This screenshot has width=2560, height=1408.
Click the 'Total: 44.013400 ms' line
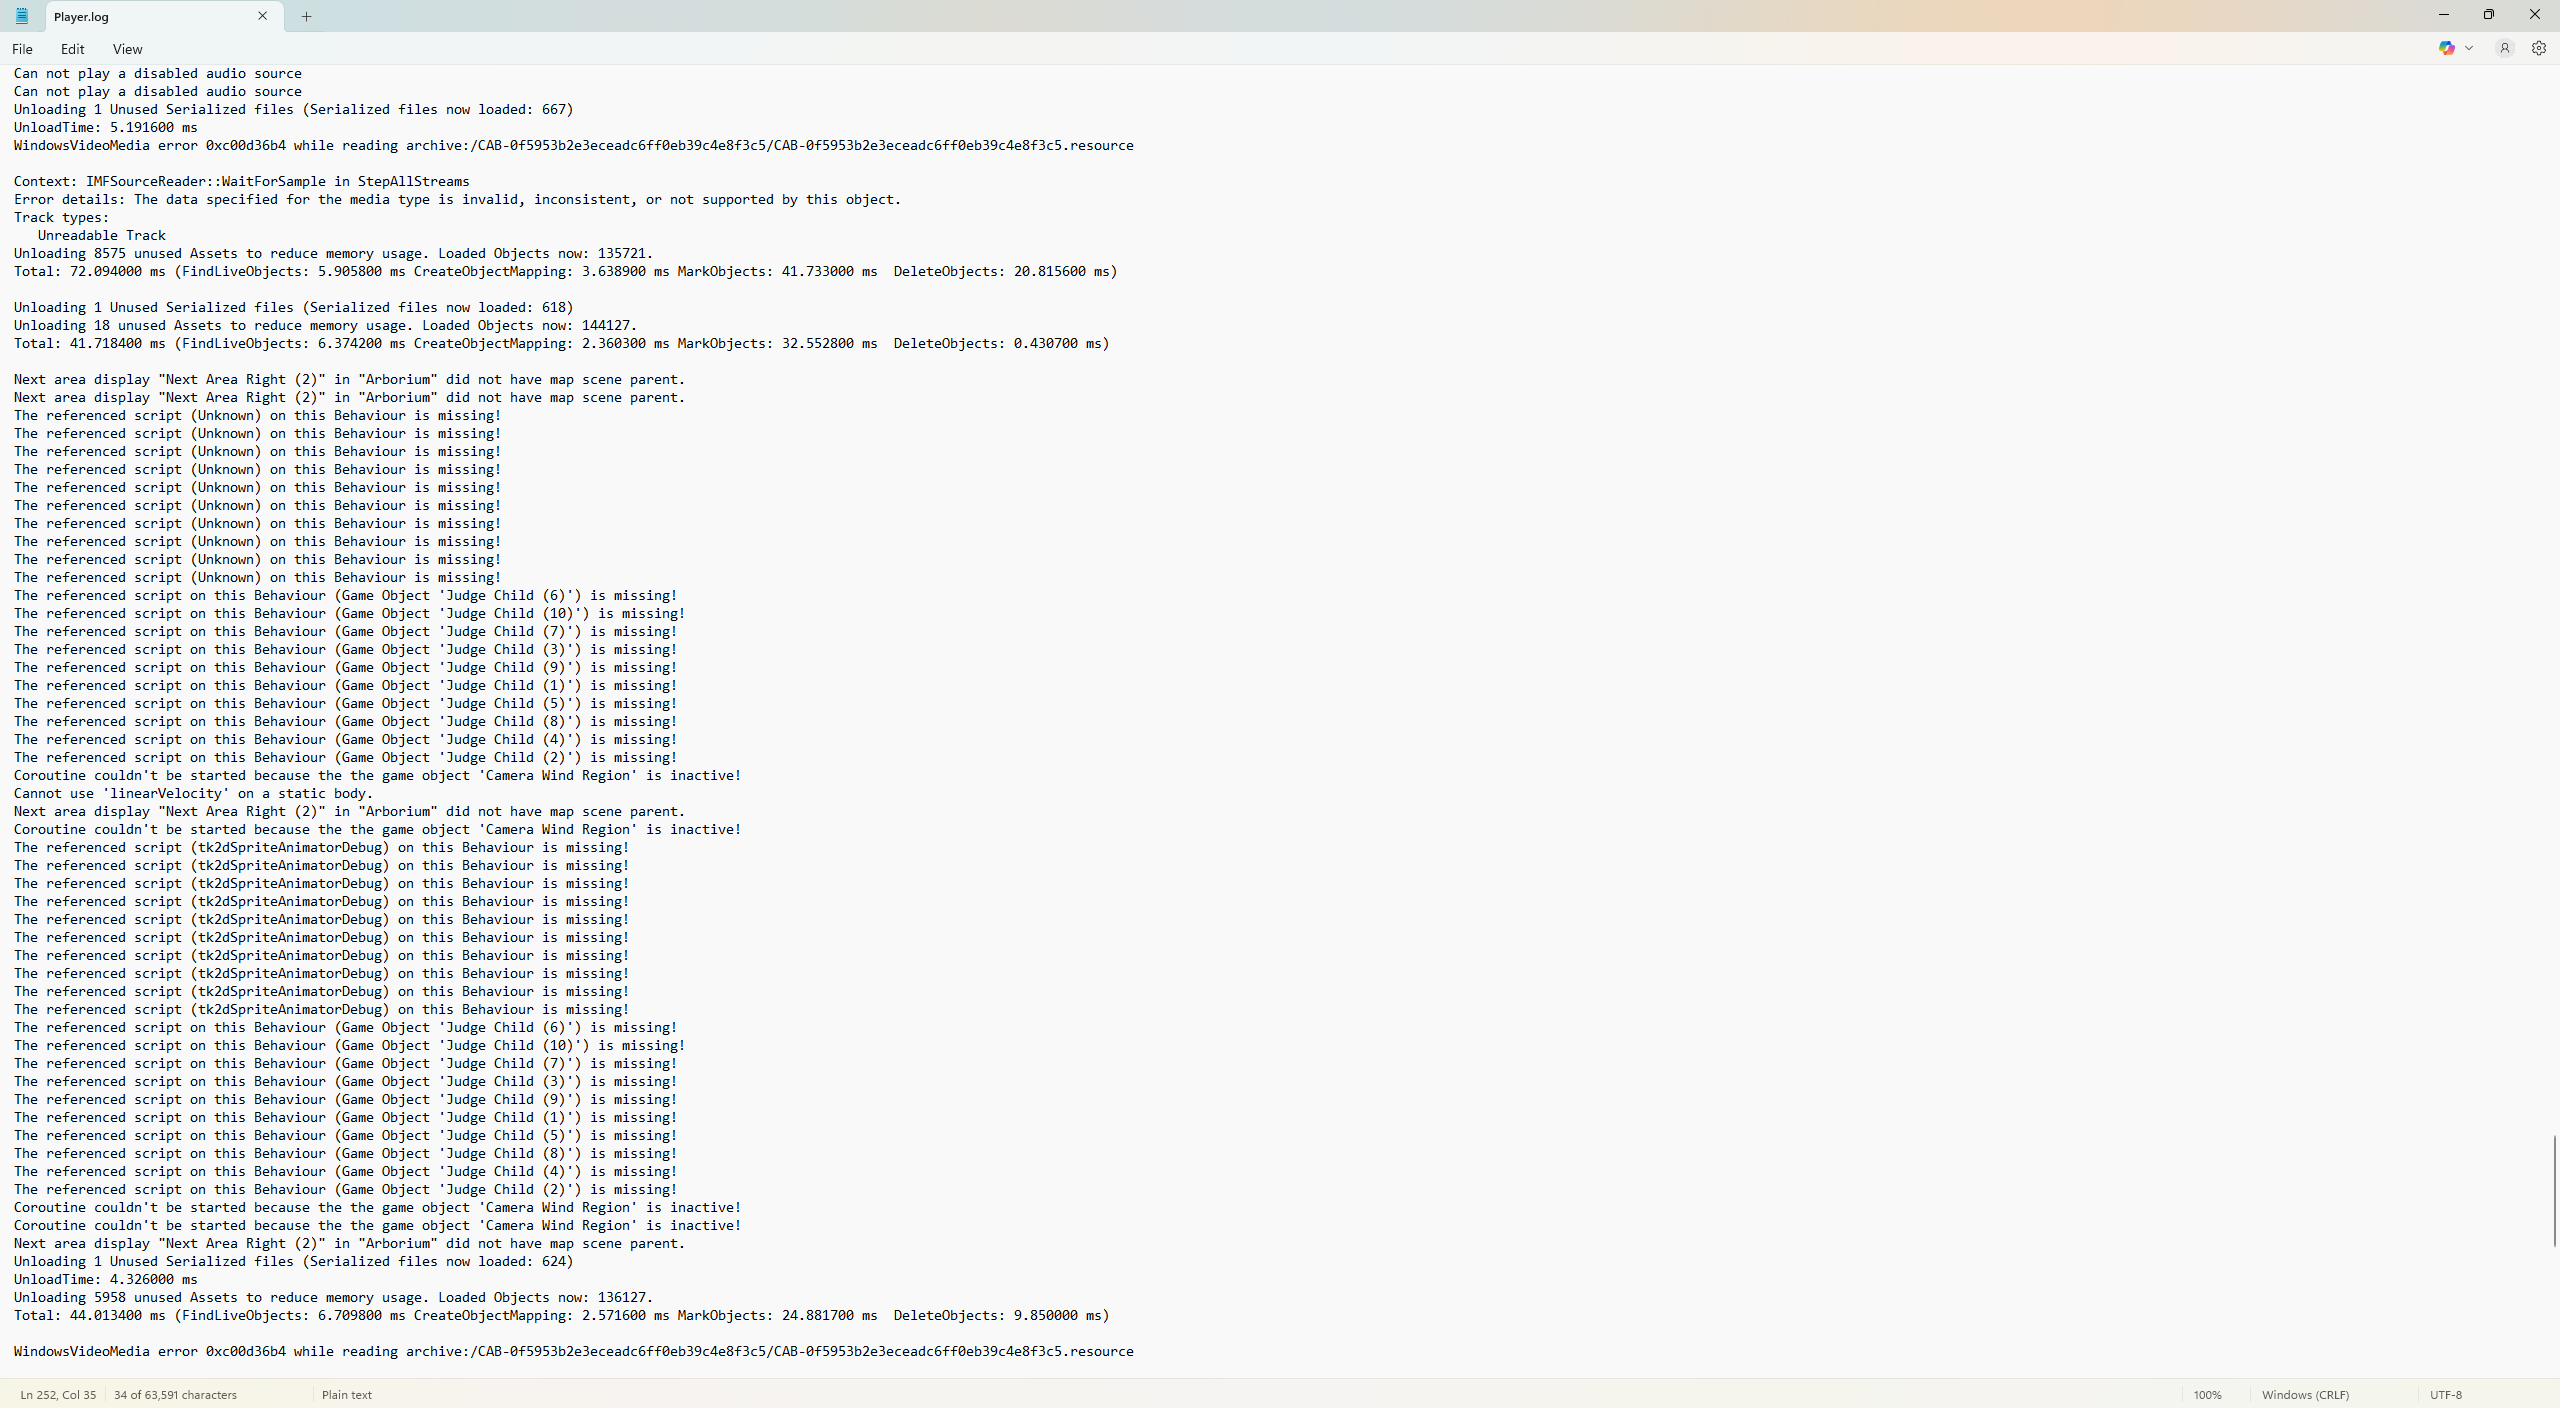click(x=562, y=1316)
